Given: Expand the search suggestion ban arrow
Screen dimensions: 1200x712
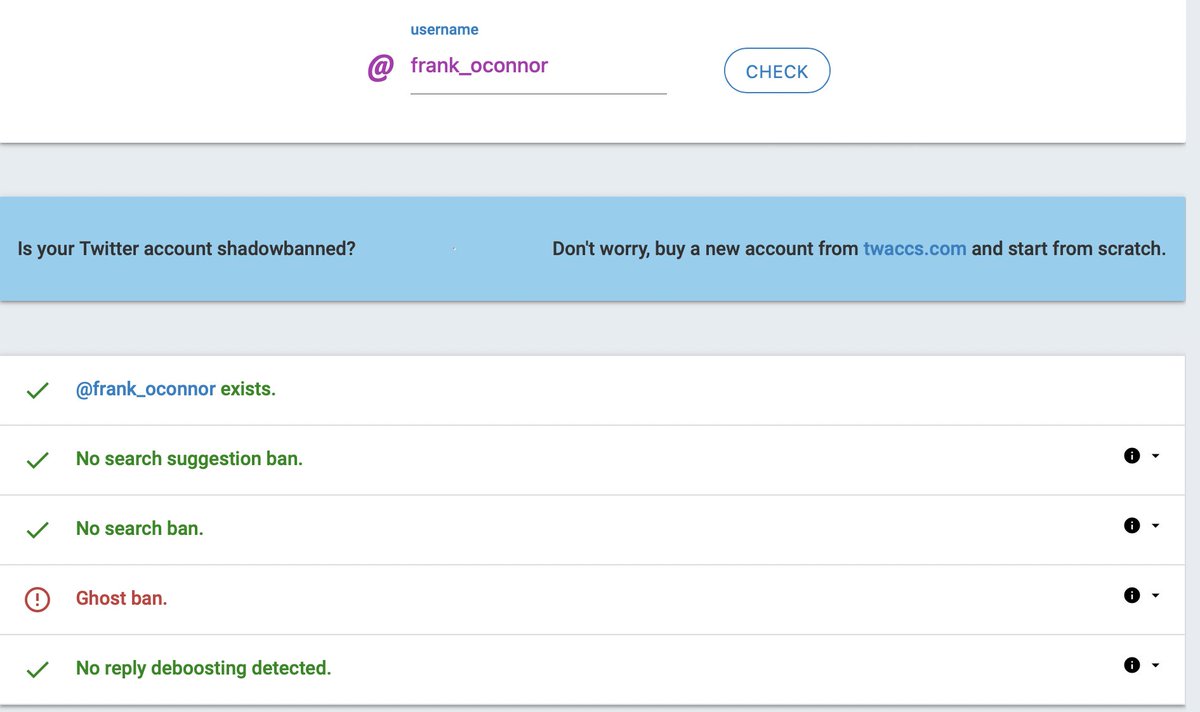Looking at the screenshot, I should coord(1156,456).
